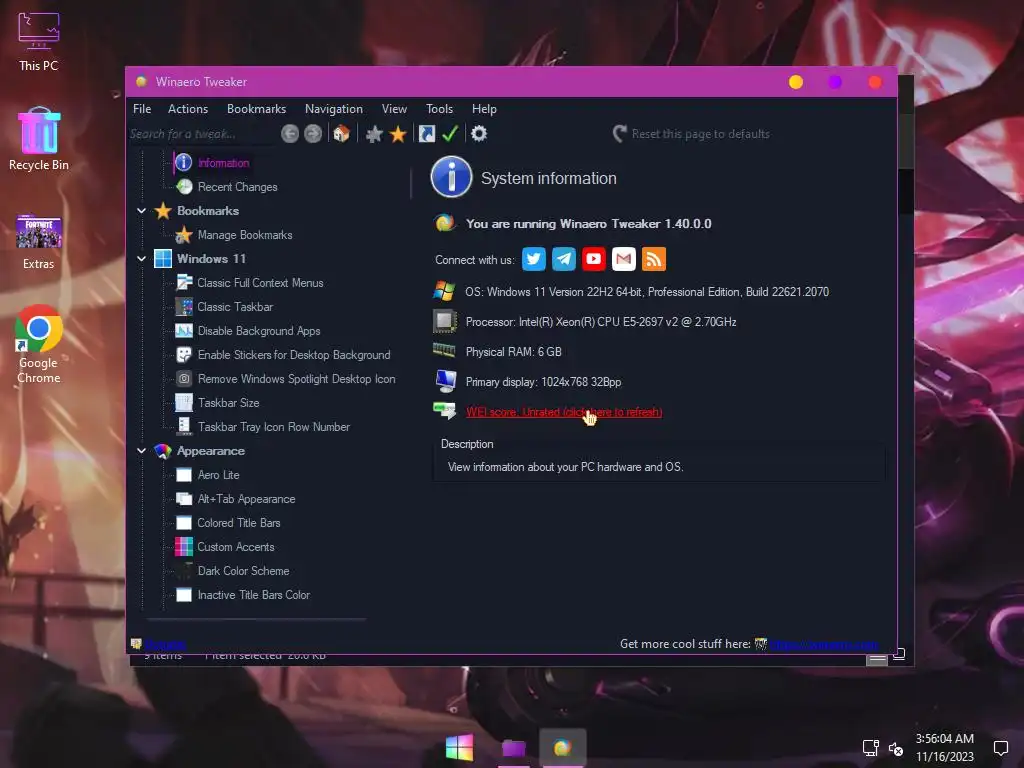Open the Recycle Bin desktop icon

coord(39,138)
